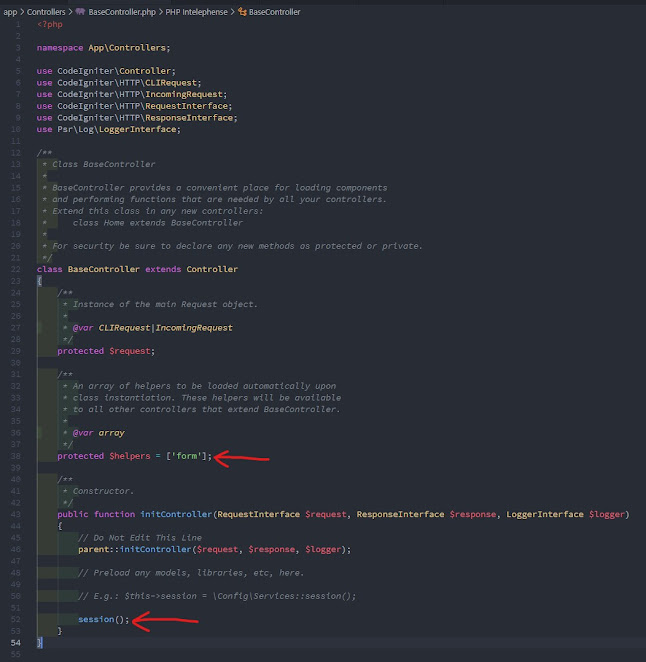Click comment 'class Home extends BaseController'
Image resolution: width=646 pixels, height=662 pixels.
pos(157,223)
